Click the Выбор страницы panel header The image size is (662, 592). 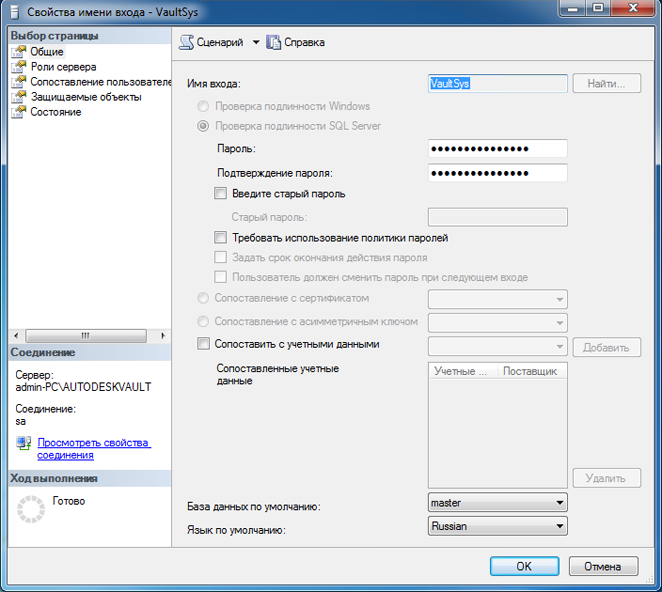(x=90, y=36)
